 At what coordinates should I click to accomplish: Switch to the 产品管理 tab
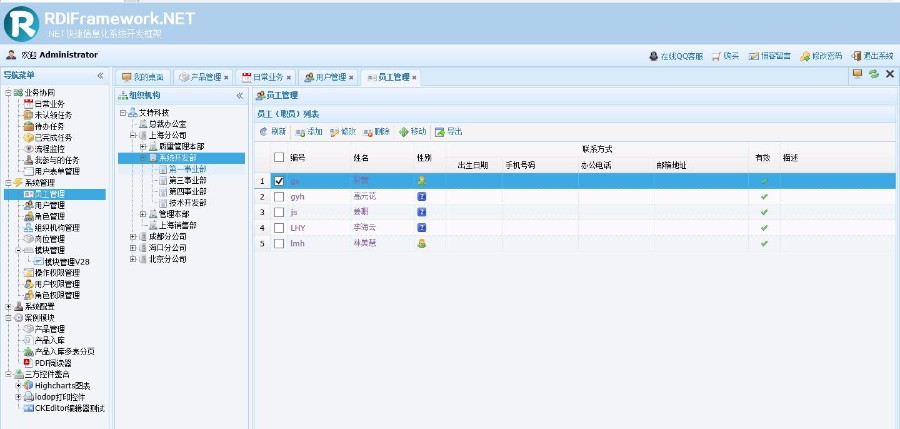click(201, 77)
